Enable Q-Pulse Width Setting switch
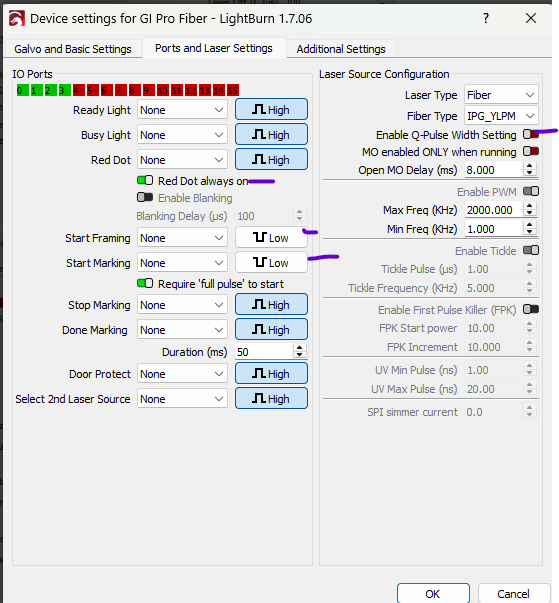 click(x=531, y=134)
